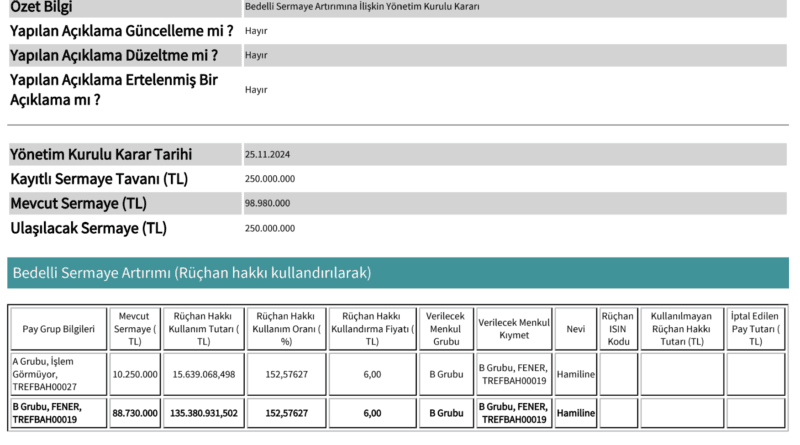Click the 'Verilecek Menkul Kıymet' column header

(x=514, y=329)
